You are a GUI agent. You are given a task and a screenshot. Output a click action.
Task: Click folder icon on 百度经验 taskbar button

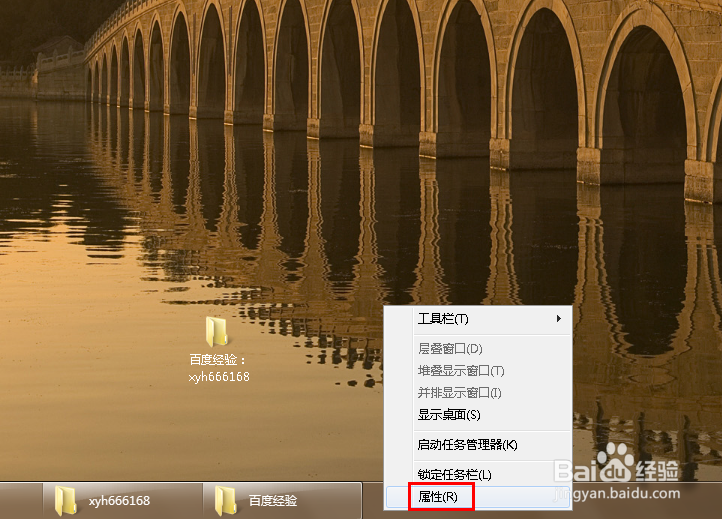[x=226, y=501]
